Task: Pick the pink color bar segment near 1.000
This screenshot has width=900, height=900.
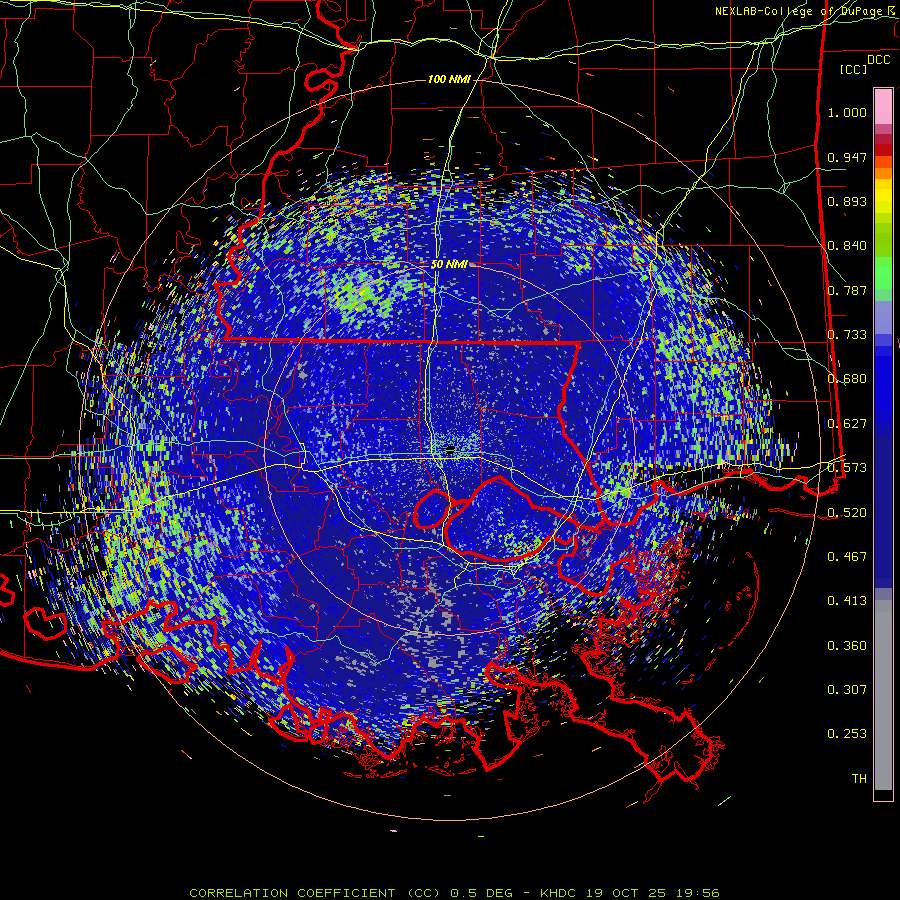Action: tap(883, 107)
